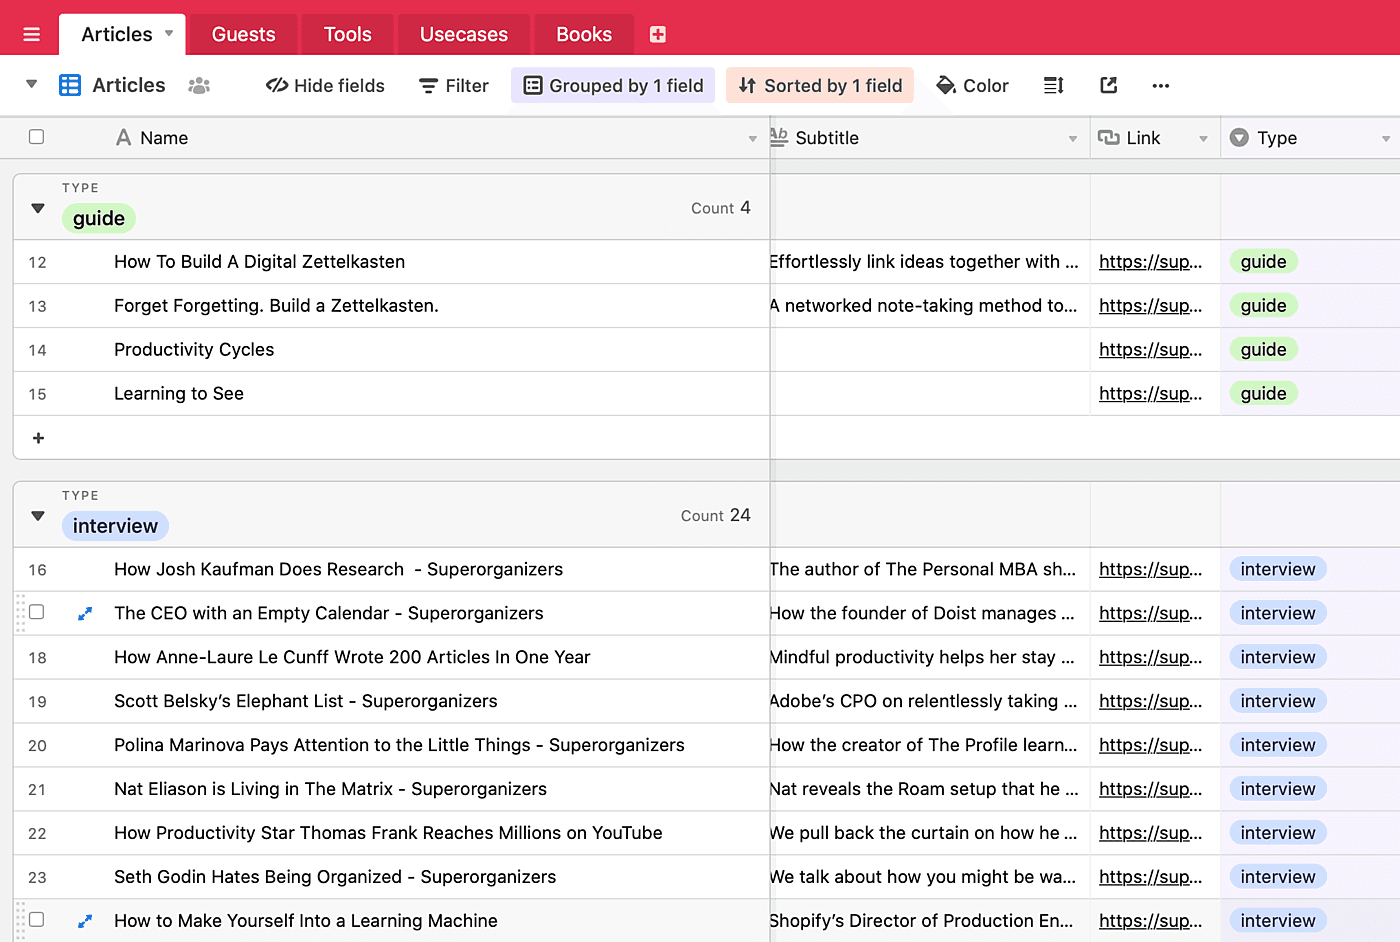Viewport: 1400px width, 942px height.
Task: Switch to the Tools tab
Action: coord(347,34)
